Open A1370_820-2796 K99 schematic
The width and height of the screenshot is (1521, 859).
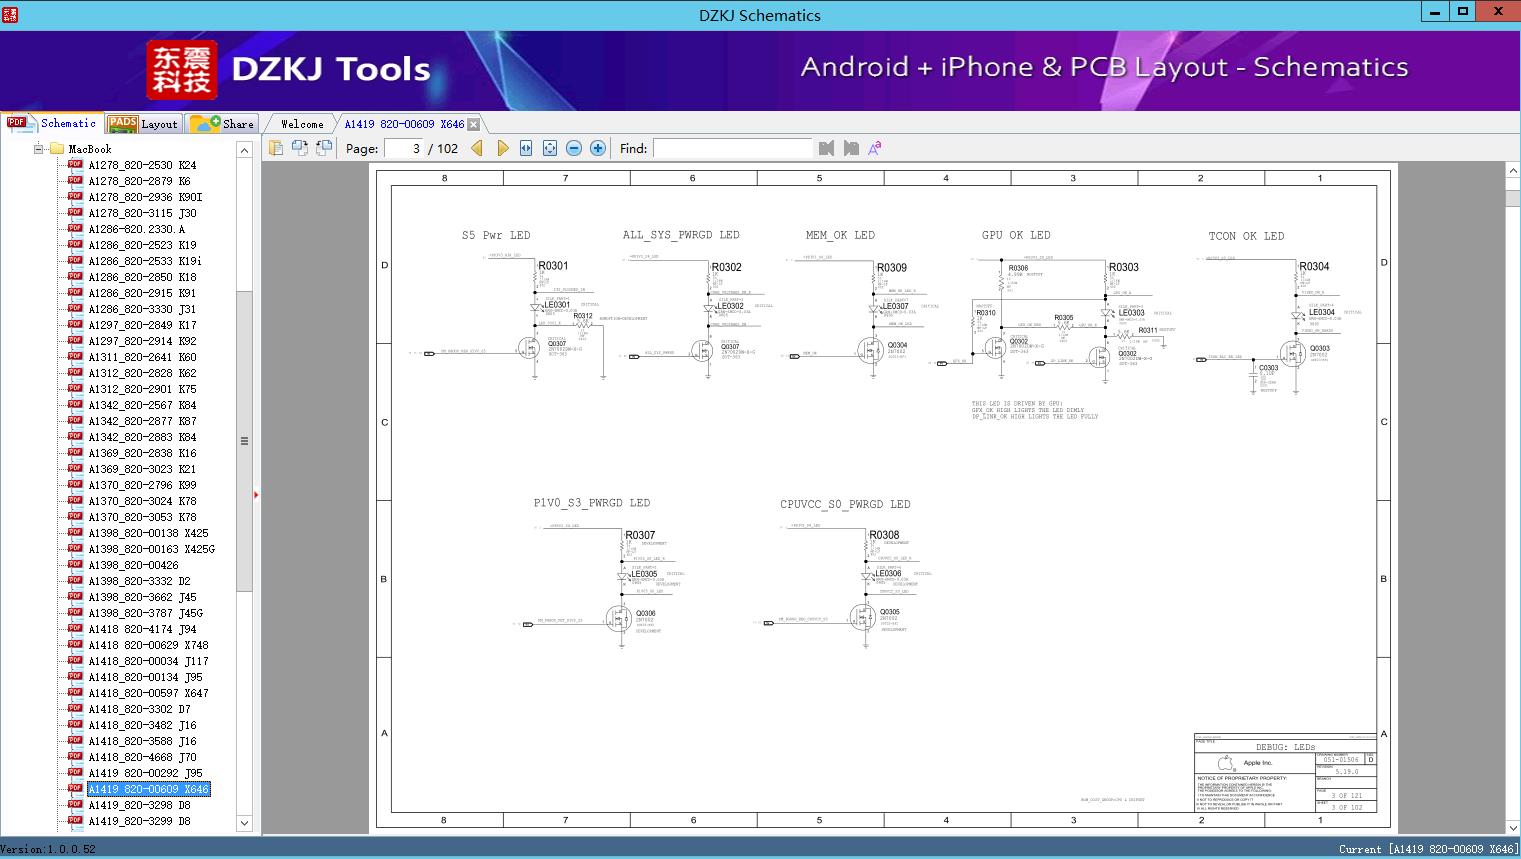142,485
